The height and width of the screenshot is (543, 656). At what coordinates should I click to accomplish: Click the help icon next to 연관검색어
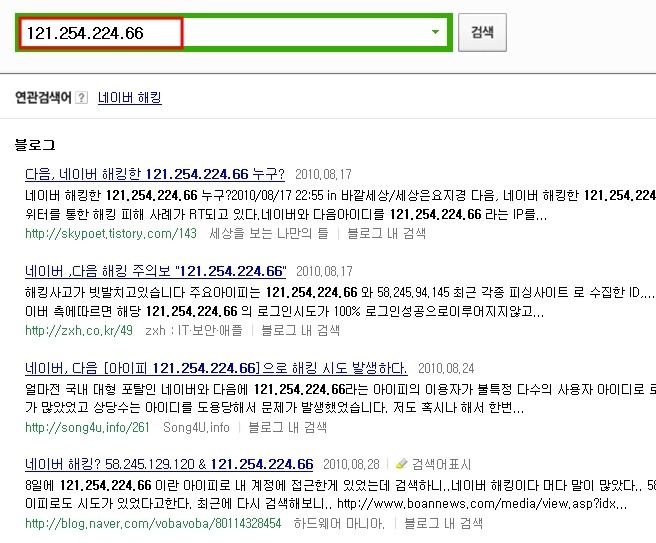pyautogui.click(x=82, y=98)
